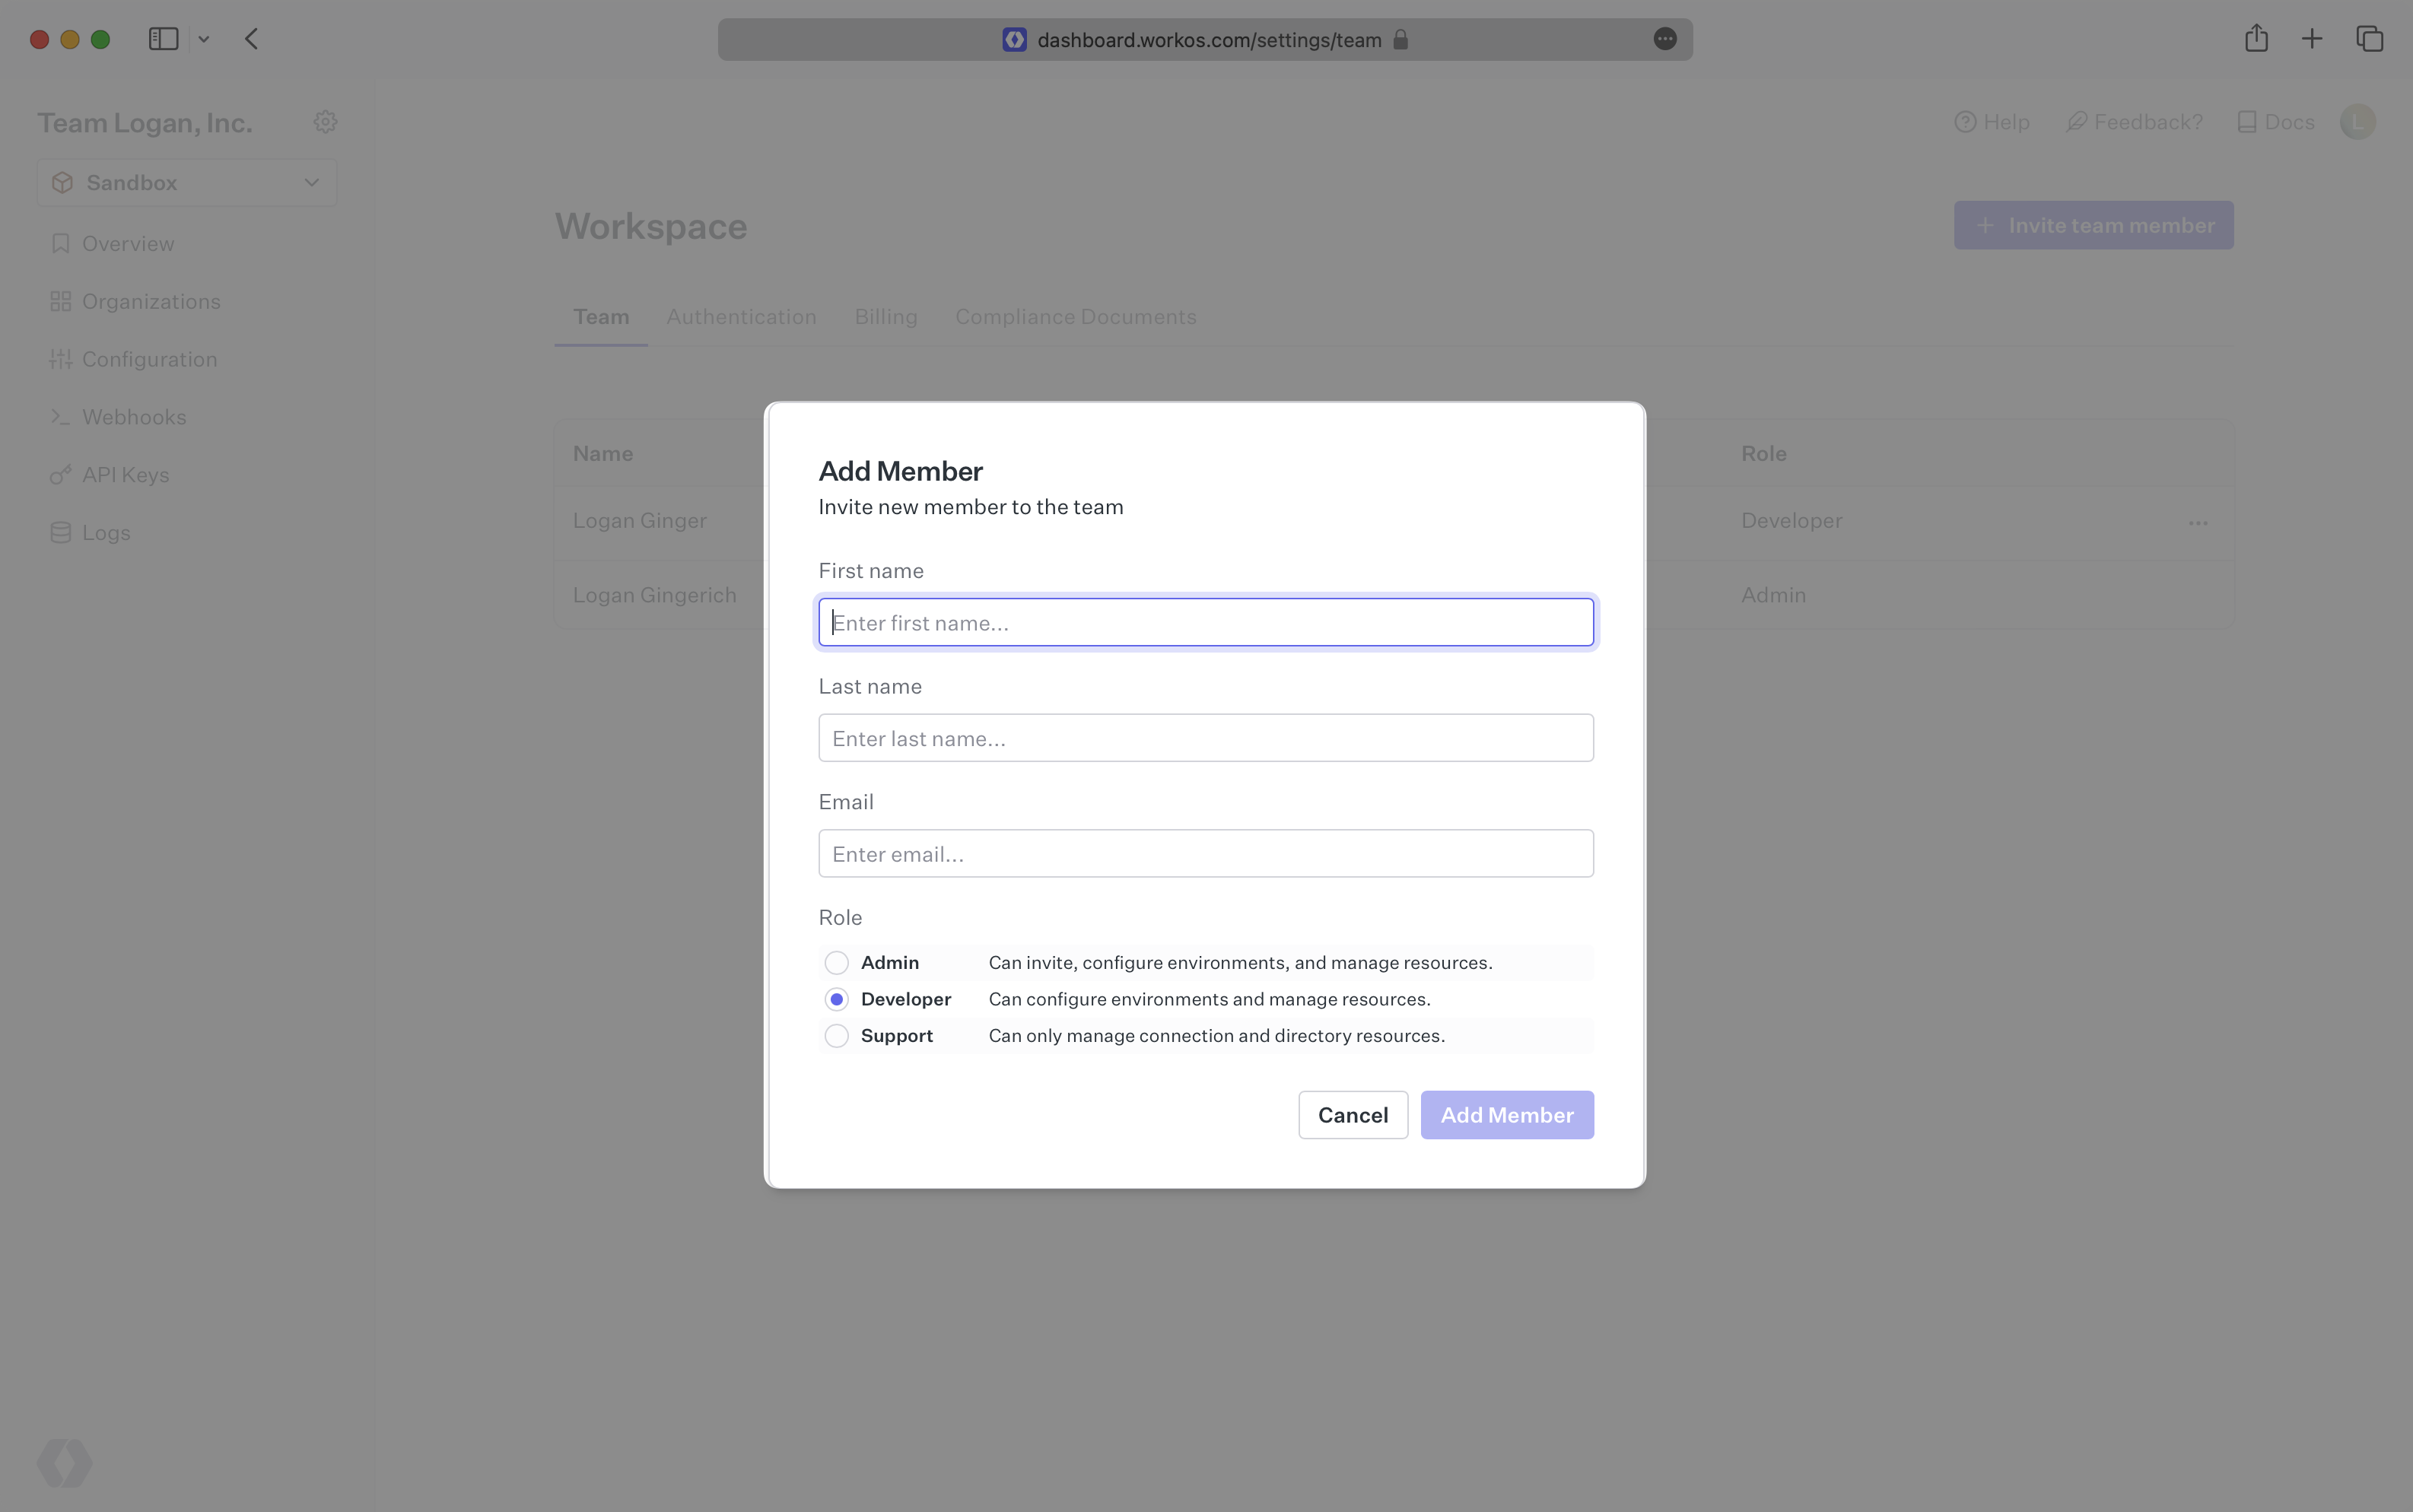Switch to the Authentication tab
Screen dimensions: 2413x1512
point(741,317)
